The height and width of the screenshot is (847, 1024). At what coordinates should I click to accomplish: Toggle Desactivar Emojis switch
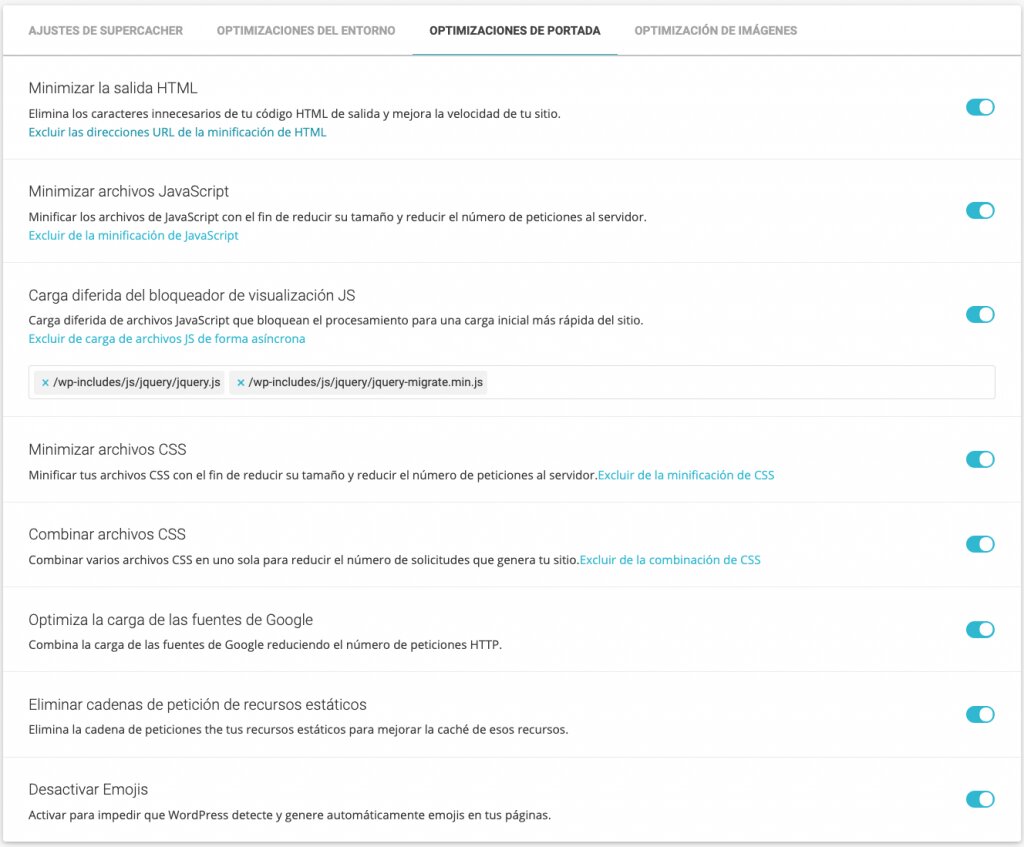pos(980,799)
